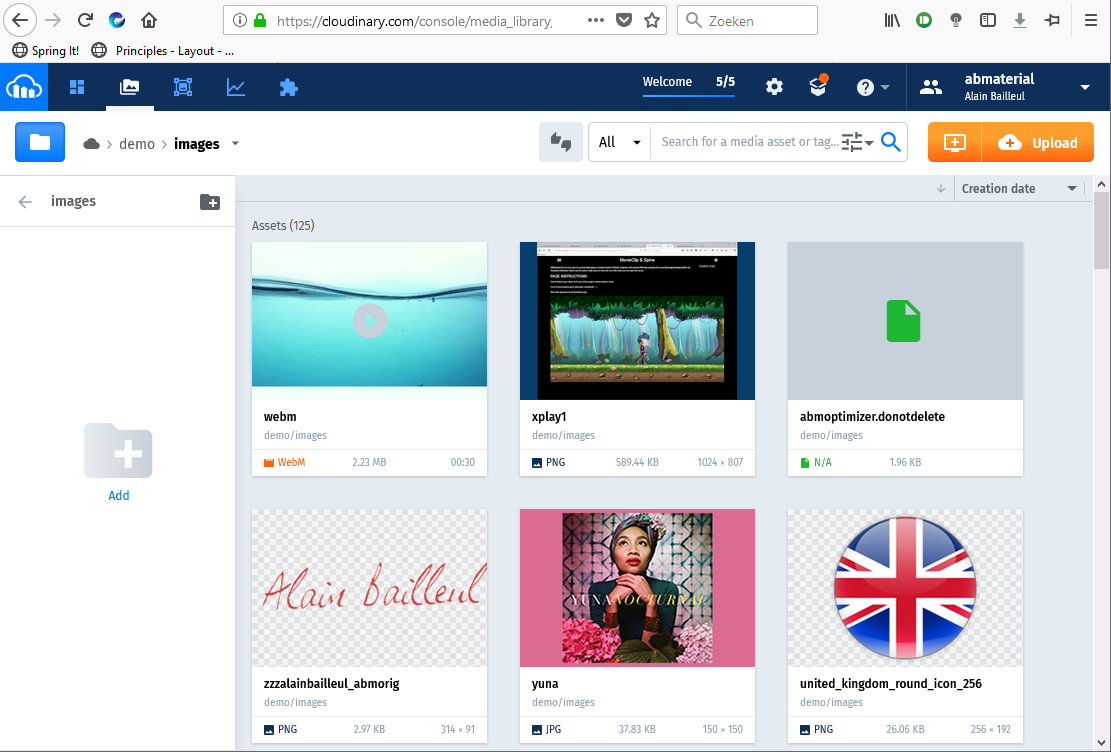Click the Assets (125) heading
Viewport: 1111px width, 752px height.
click(283, 225)
